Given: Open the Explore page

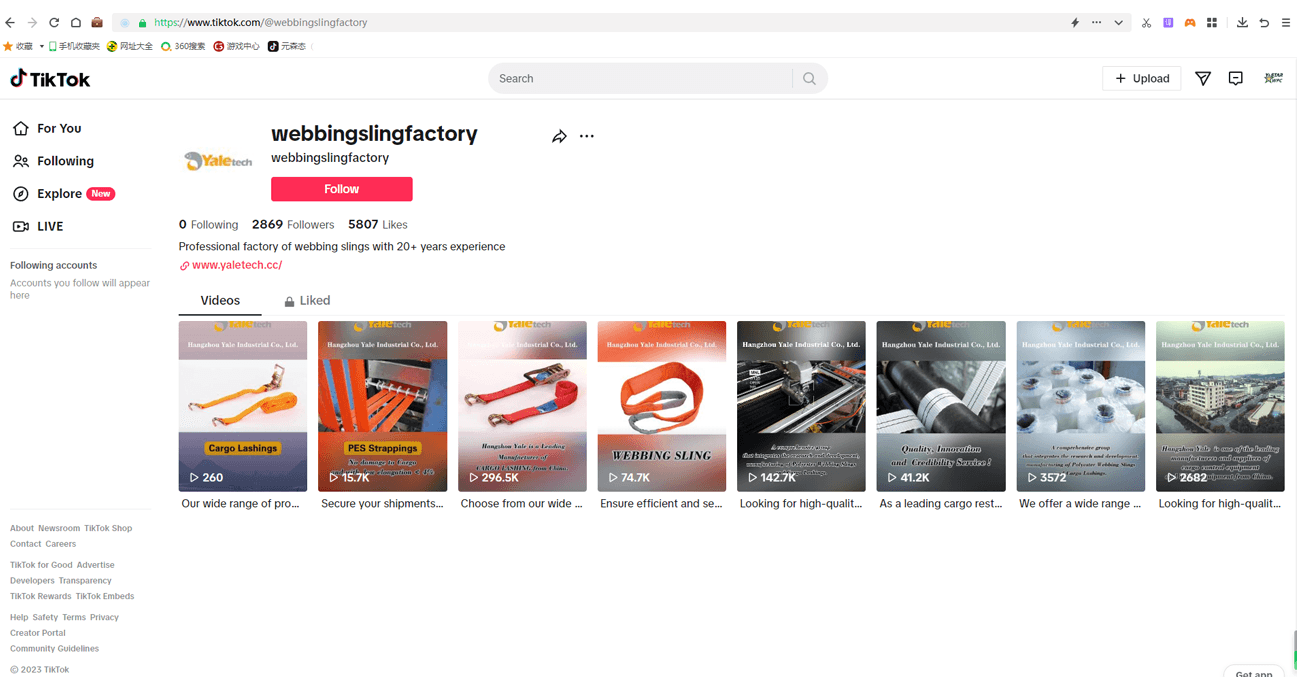Looking at the screenshot, I should point(60,194).
